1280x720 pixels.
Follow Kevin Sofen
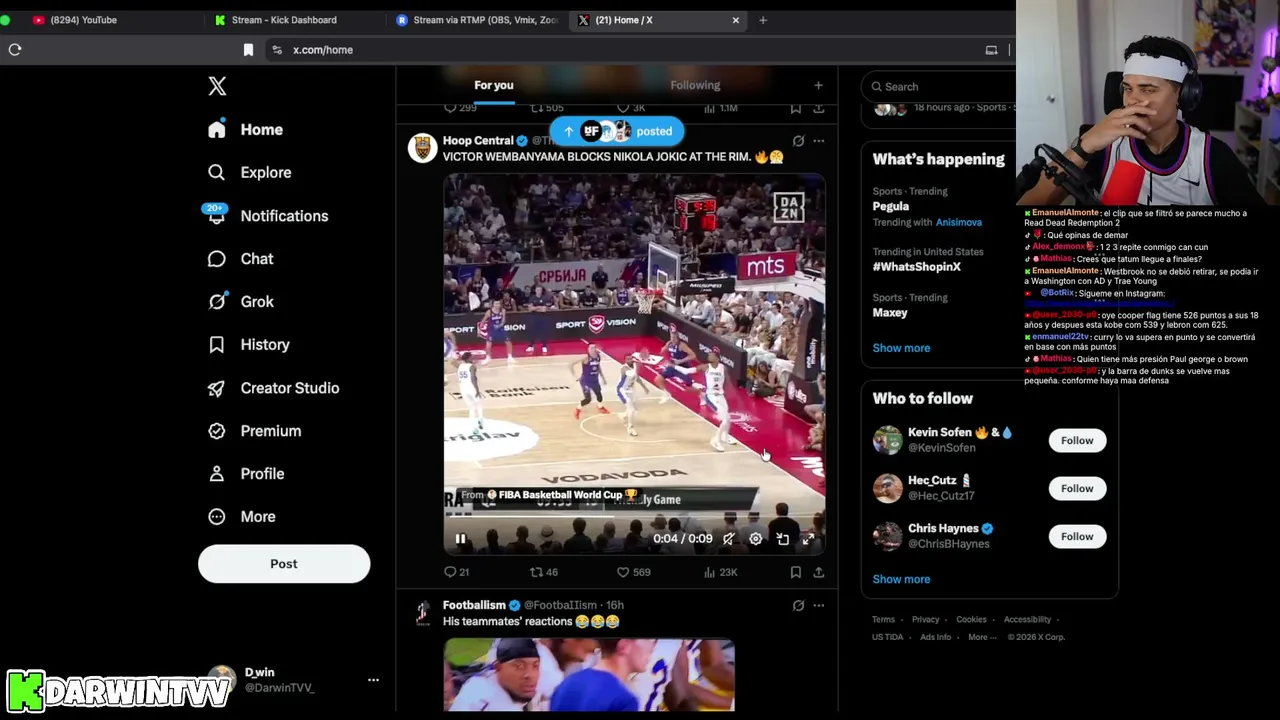click(1077, 440)
